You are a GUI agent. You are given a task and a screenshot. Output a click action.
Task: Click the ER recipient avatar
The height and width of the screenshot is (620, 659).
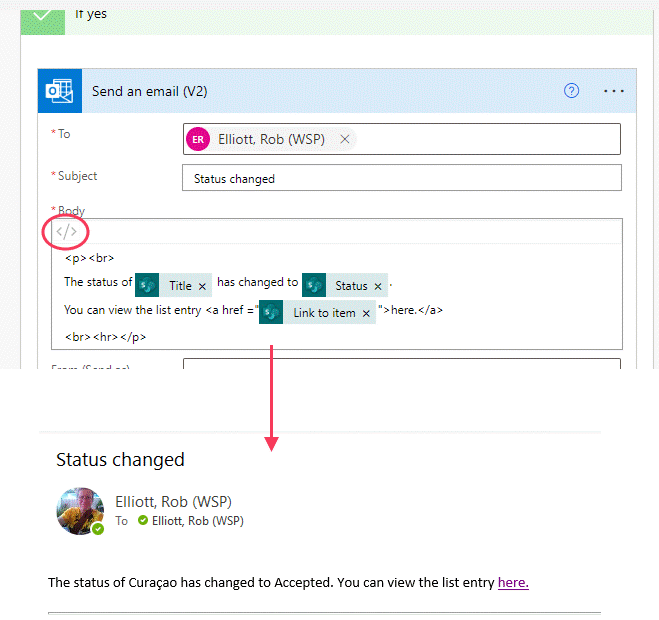click(x=198, y=139)
